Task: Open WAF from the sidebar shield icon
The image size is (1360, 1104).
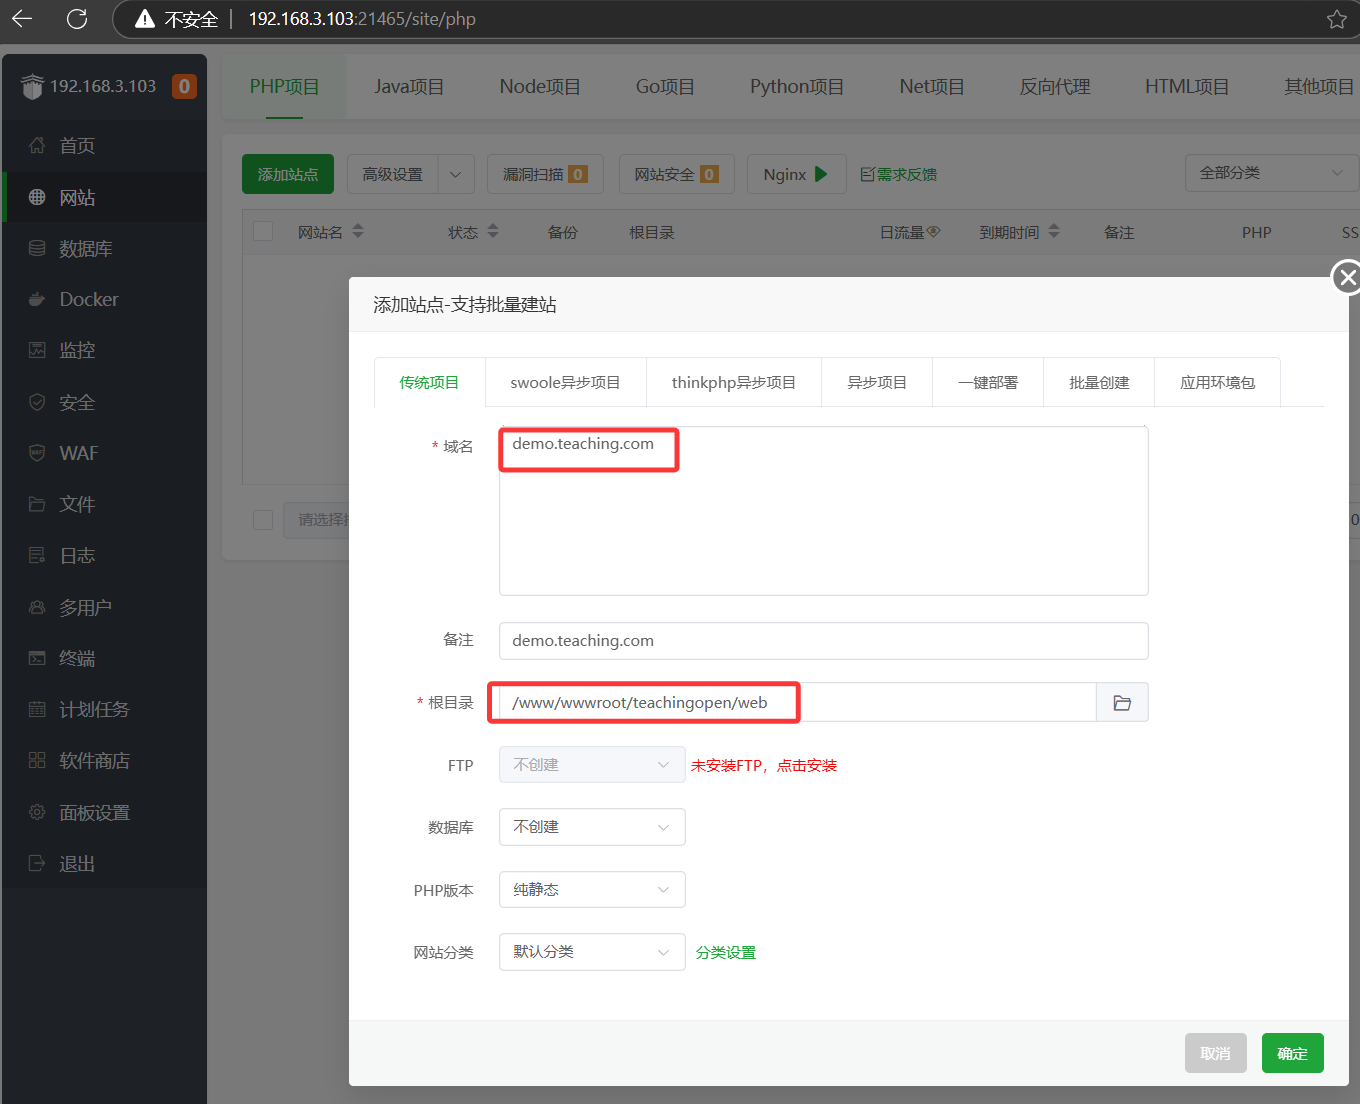Action: click(x=37, y=453)
